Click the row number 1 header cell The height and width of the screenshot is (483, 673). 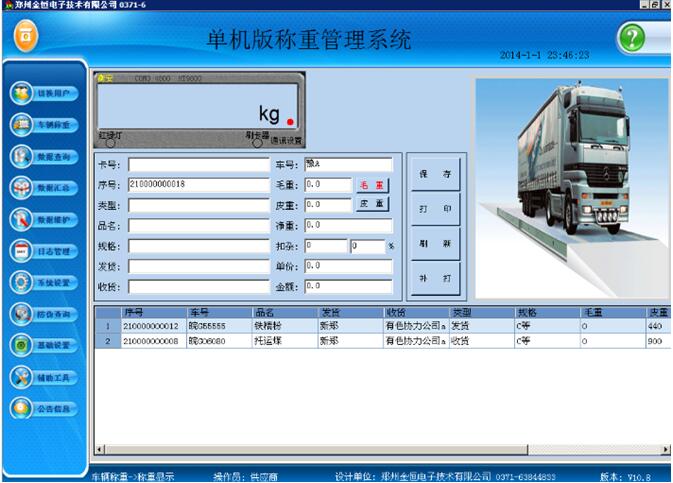108,326
